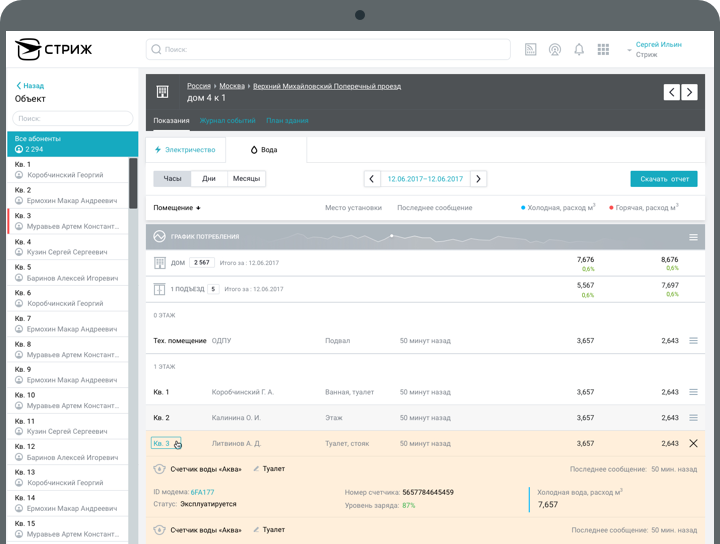Switch to План здания tab
The image size is (720, 544).
pyautogui.click(x=287, y=120)
